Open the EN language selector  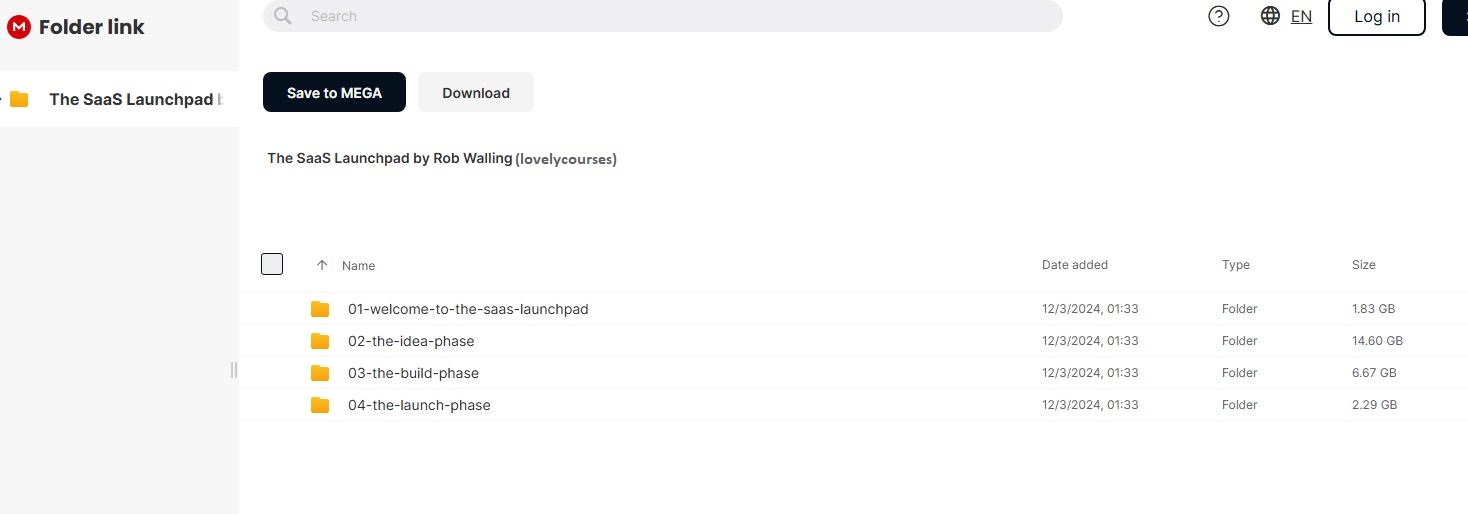coord(1301,16)
